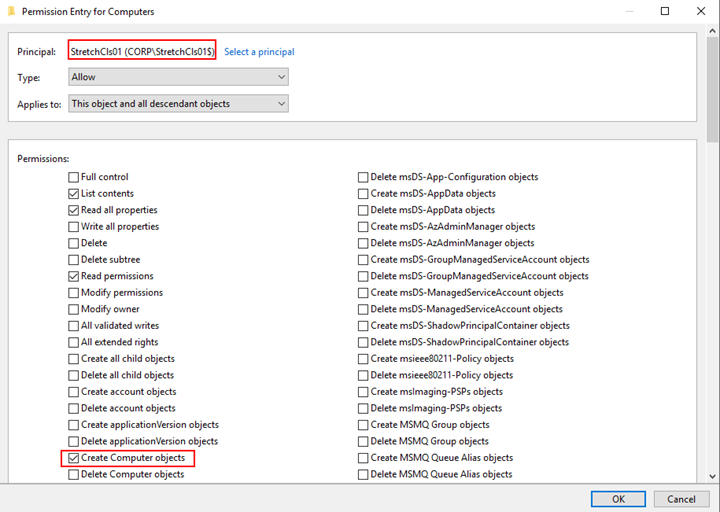Screen dimensions: 720x512
Task: Maximize the Permission Entry window
Action: [x=665, y=11]
